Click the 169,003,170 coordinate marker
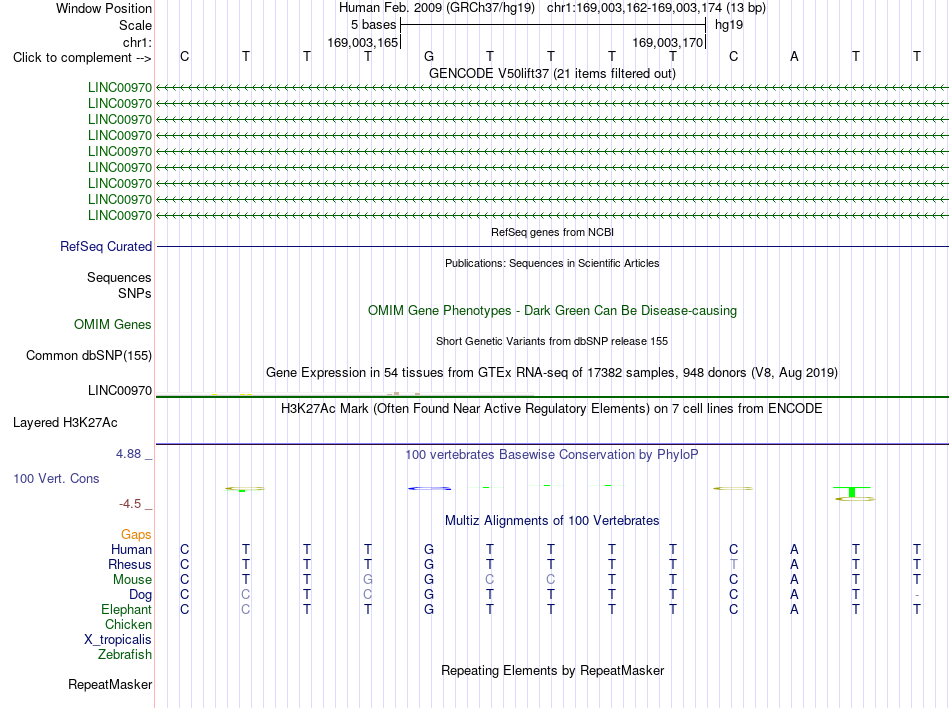 click(667, 42)
